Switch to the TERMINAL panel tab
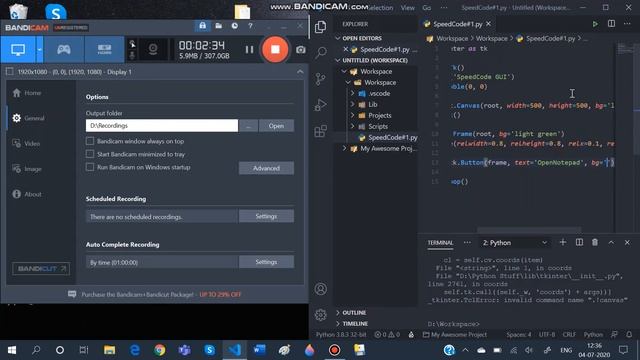Image resolution: width=640 pixels, height=360 pixels. [440, 243]
